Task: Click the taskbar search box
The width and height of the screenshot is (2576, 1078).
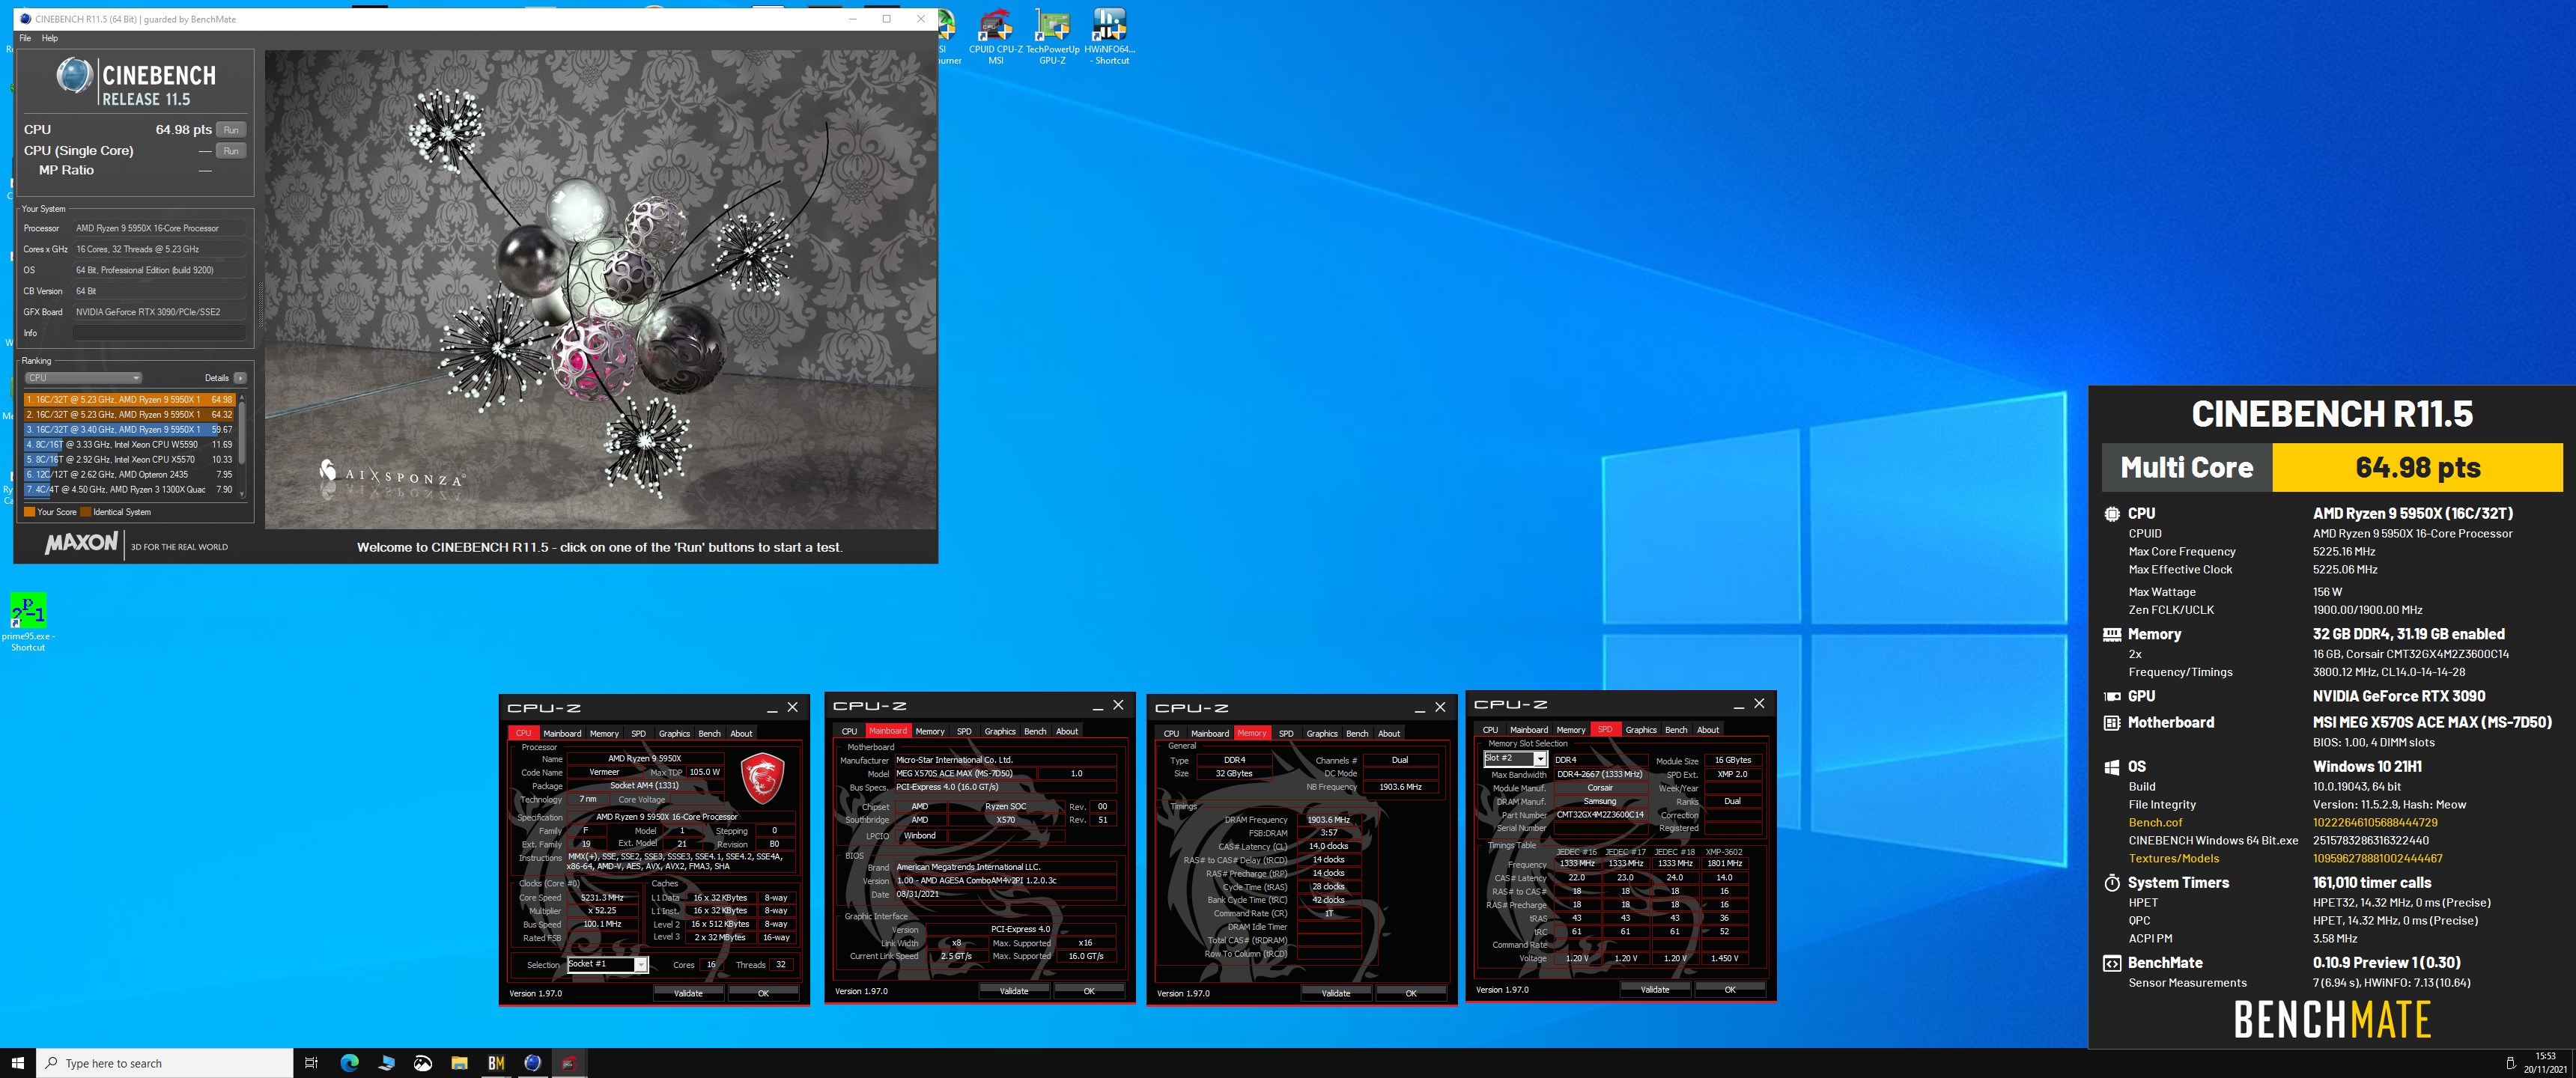Action: [x=165, y=1063]
